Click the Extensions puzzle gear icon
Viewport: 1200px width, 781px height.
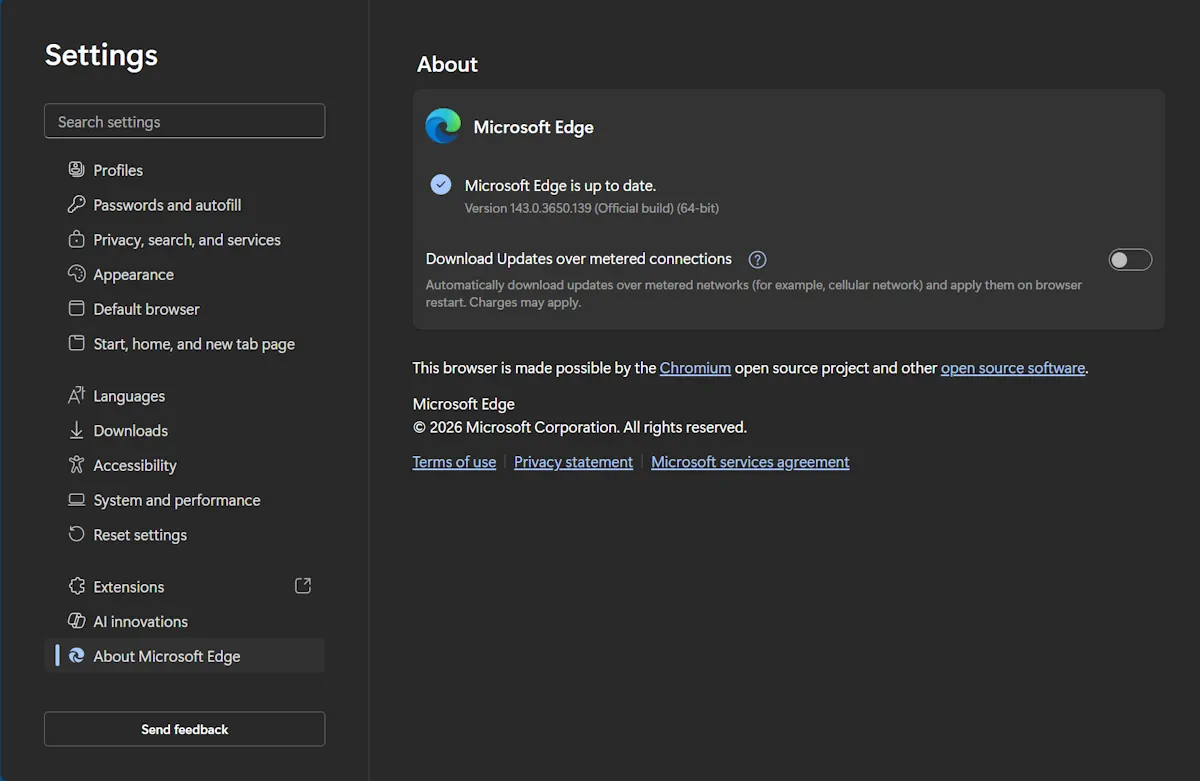76,586
